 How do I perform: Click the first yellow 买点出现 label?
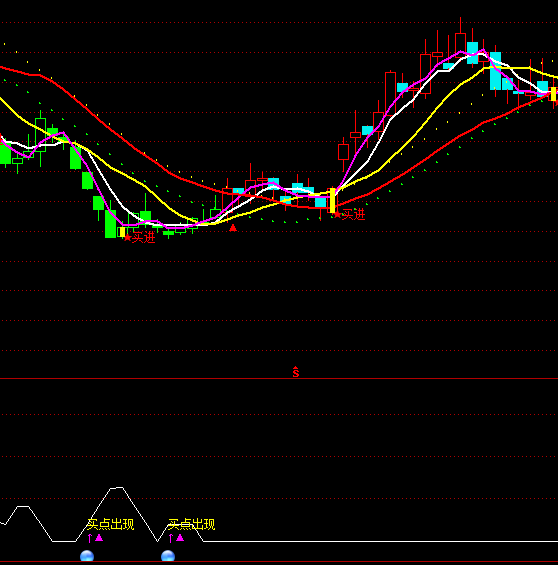[x=111, y=525]
